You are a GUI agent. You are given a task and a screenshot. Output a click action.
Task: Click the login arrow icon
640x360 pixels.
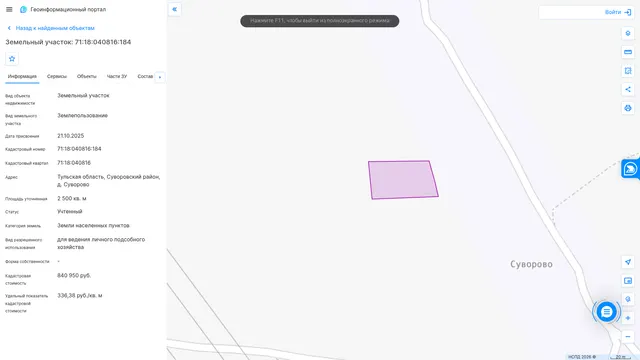click(x=628, y=12)
